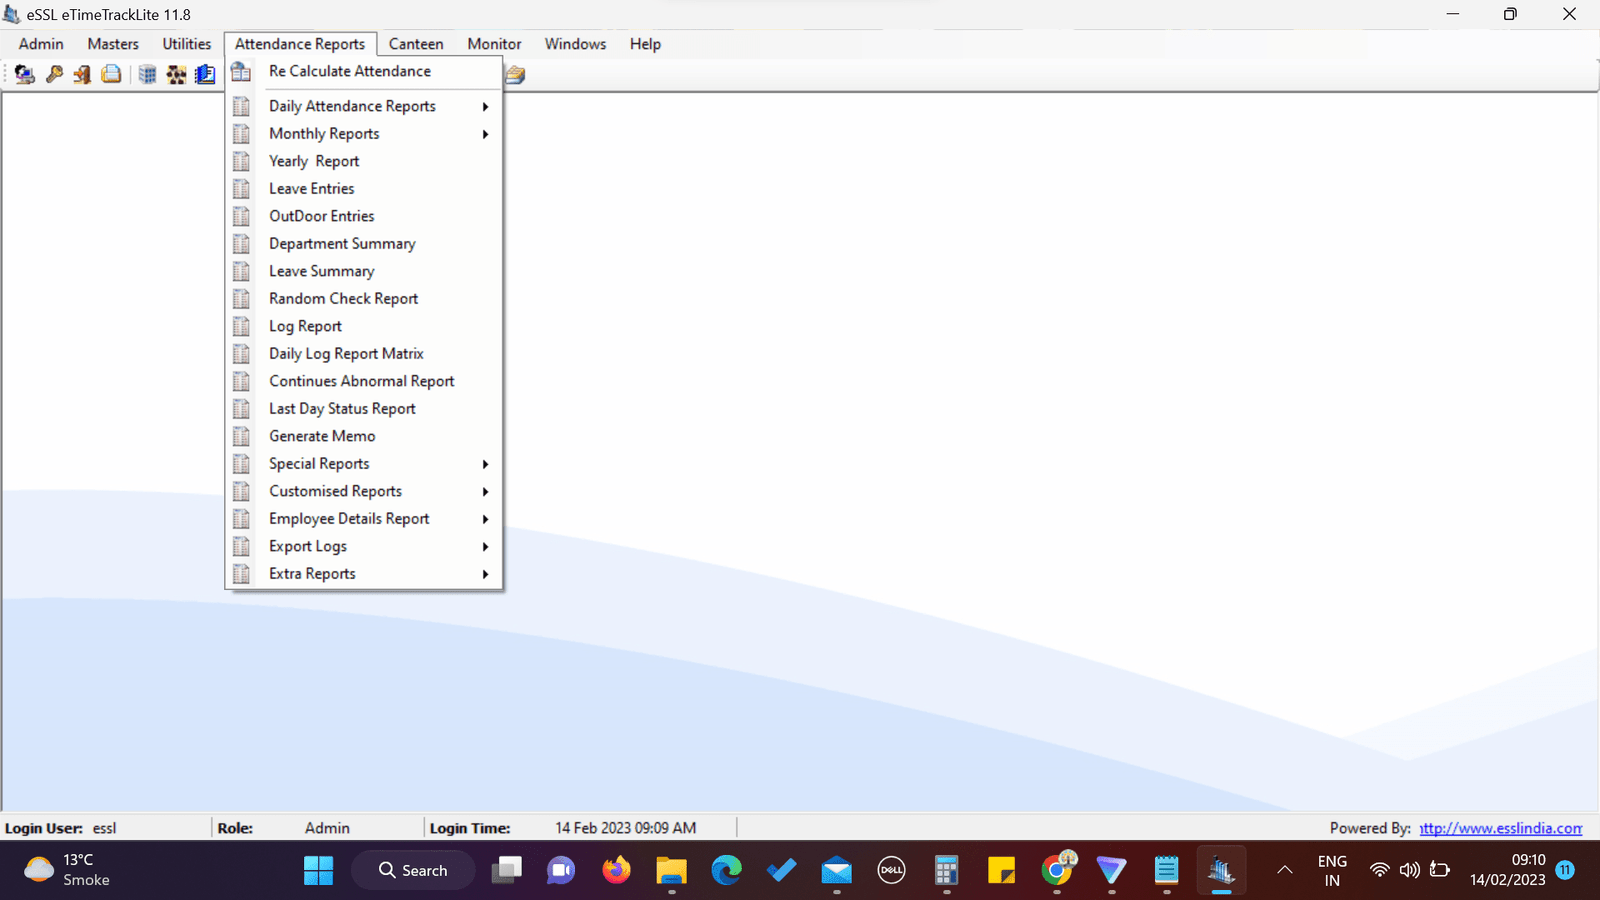
Task: Open the esslindia.com link
Action: tap(1501, 828)
